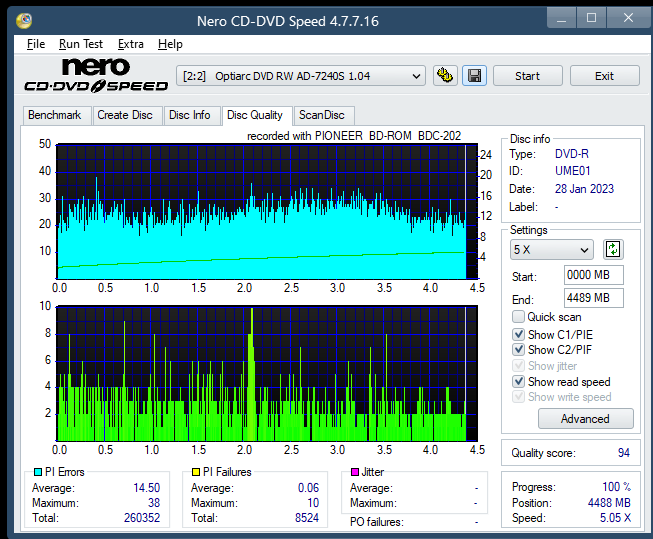Click PI Errors total 260352
653x539 pixels.
click(x=142, y=518)
